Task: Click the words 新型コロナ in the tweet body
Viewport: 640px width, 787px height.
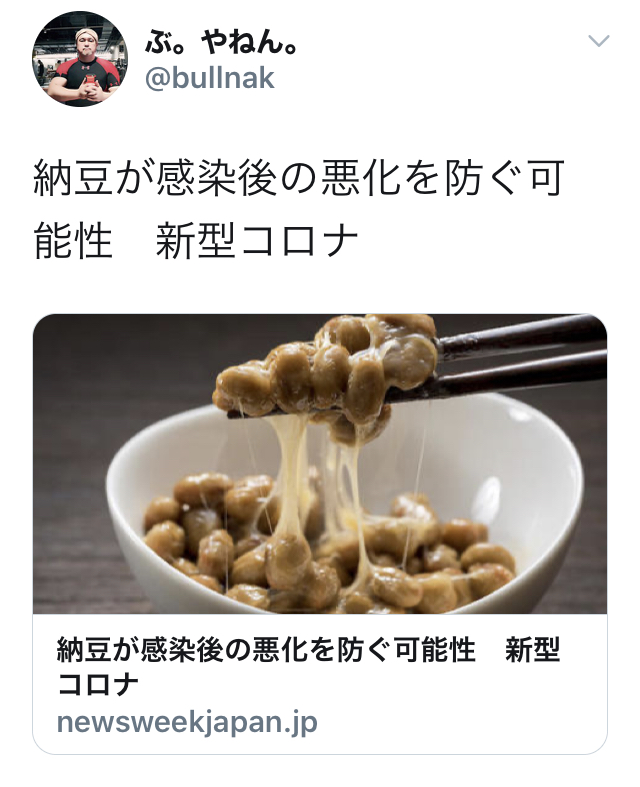Action: [x=257, y=241]
